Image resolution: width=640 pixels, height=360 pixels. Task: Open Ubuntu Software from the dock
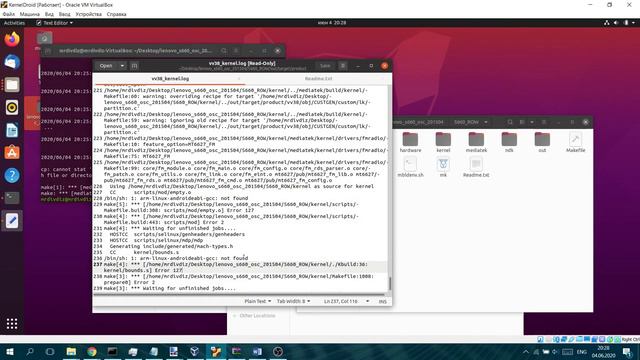click(12, 153)
